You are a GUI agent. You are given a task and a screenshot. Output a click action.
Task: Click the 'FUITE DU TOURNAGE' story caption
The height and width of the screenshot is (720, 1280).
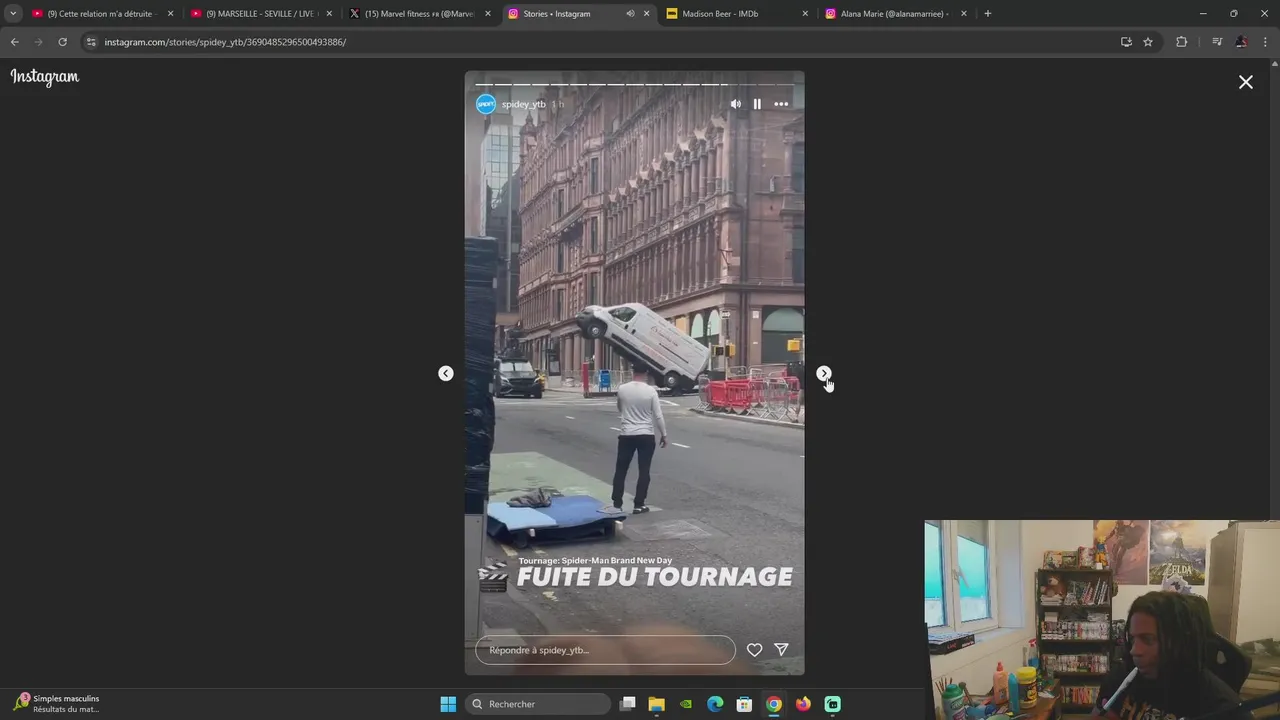(654, 577)
